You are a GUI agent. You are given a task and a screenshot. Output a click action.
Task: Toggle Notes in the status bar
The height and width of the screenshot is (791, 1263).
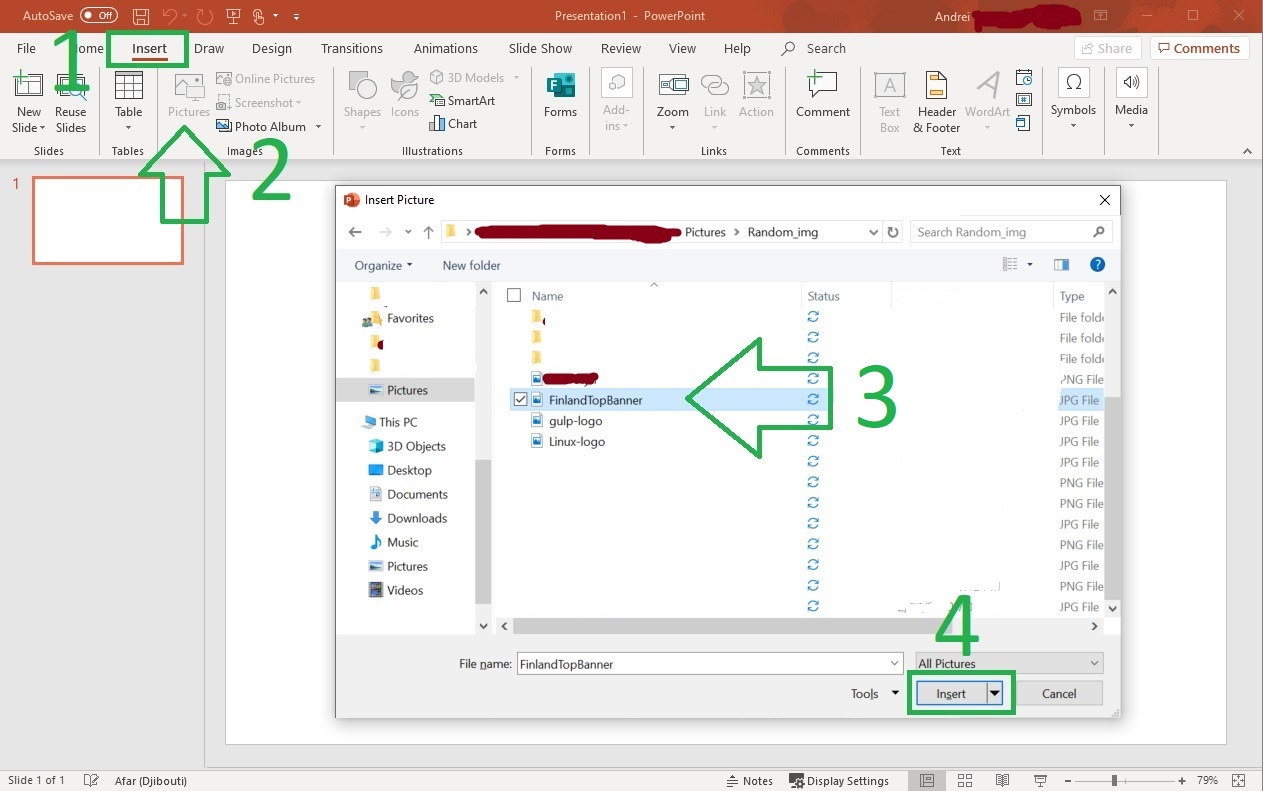click(748, 780)
